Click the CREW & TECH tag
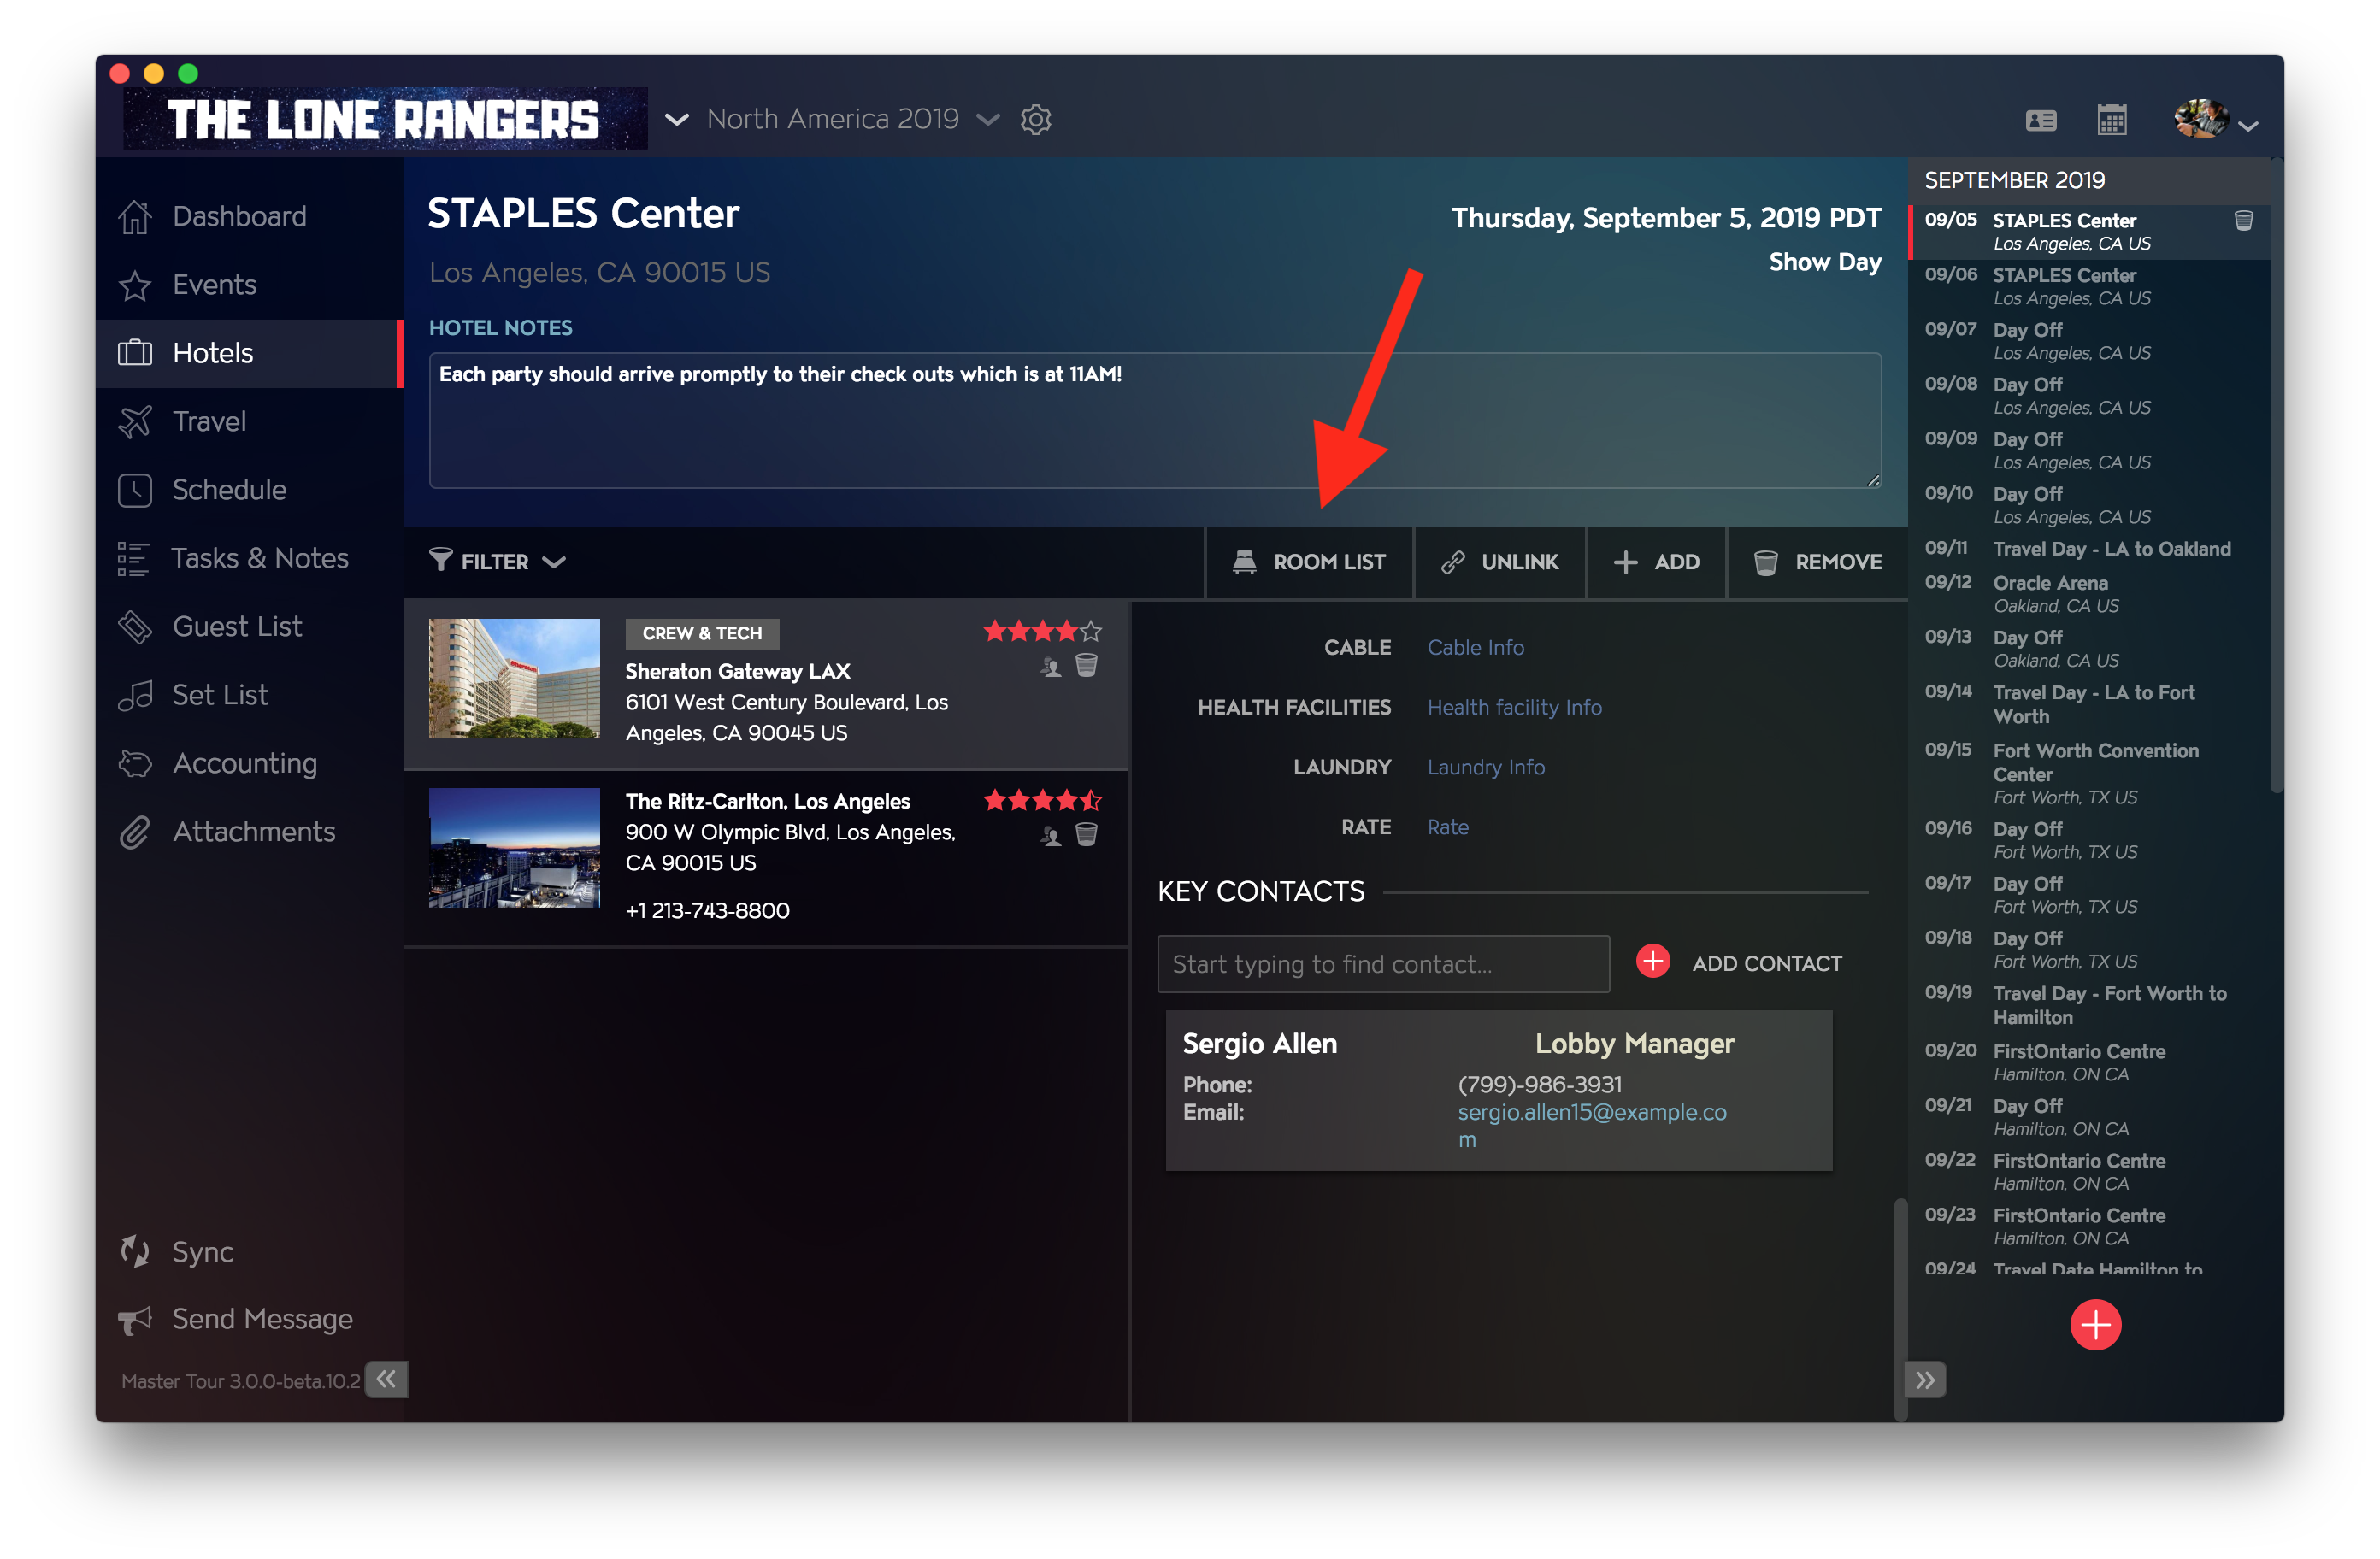The image size is (2380, 1559). click(702, 633)
